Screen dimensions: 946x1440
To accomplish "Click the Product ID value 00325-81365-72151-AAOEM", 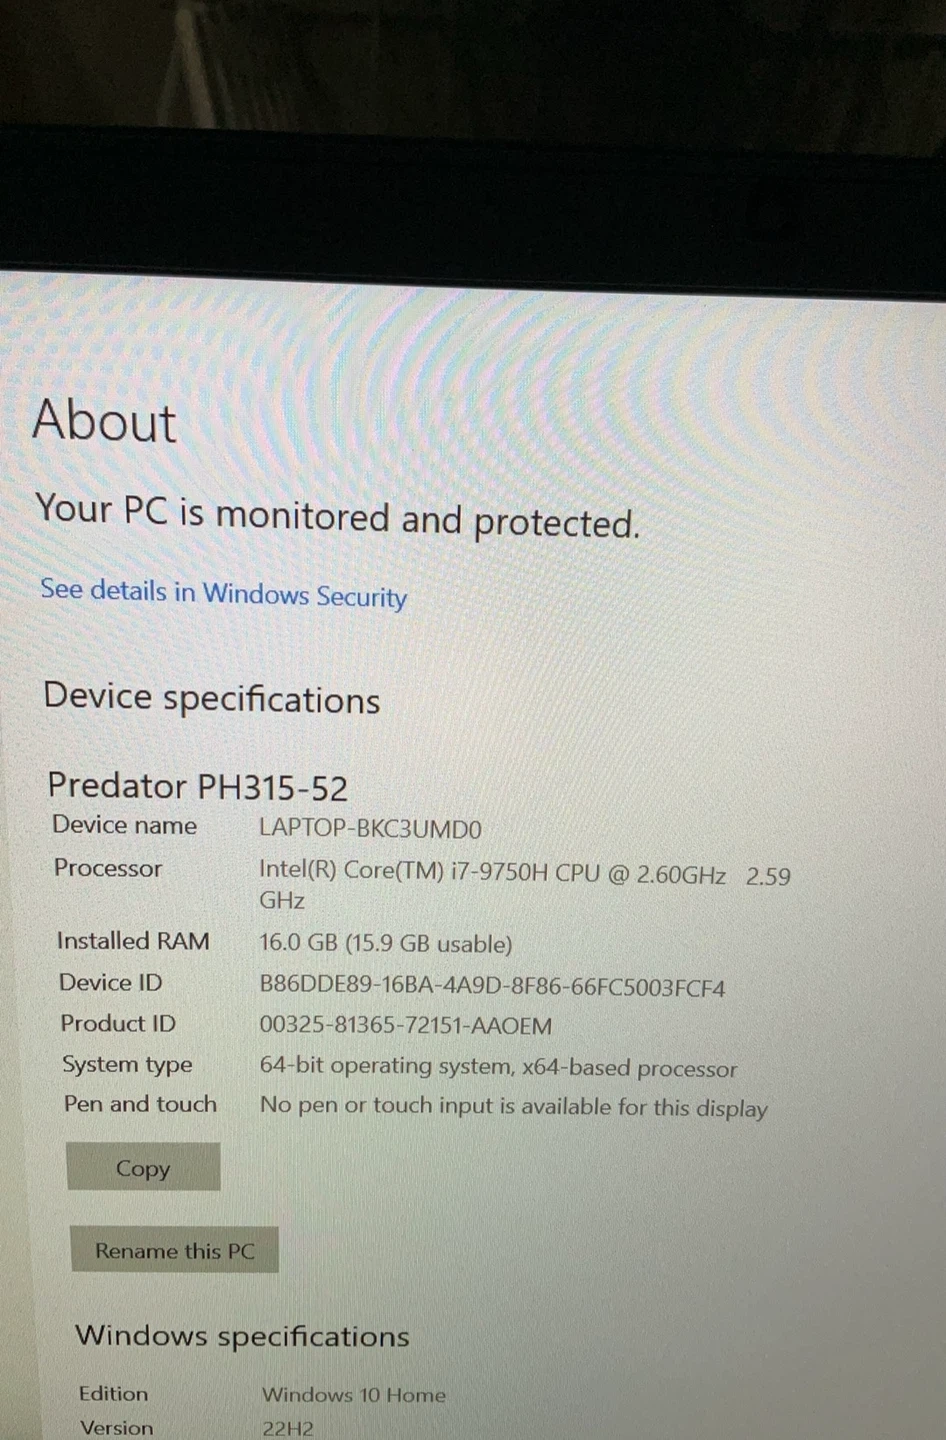I will 405,1025.
